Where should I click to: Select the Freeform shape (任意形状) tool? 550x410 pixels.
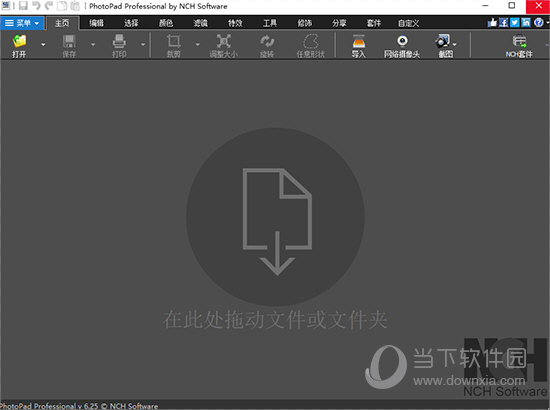311,41
